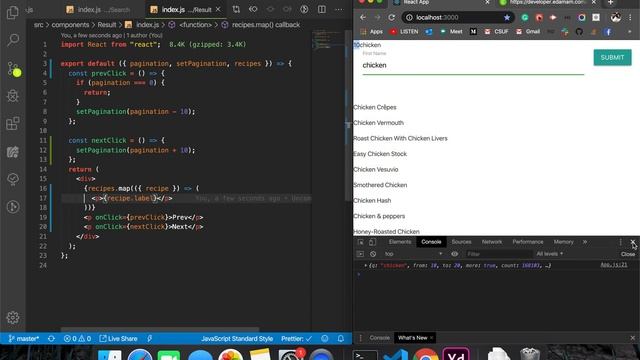The image size is (640, 360).
Task: Click the feedback smiley in status bar
Action: 324,338
